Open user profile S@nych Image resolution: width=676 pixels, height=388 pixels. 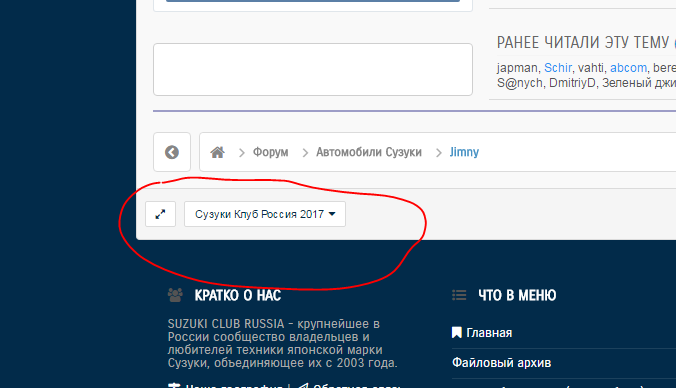[x=520, y=83]
